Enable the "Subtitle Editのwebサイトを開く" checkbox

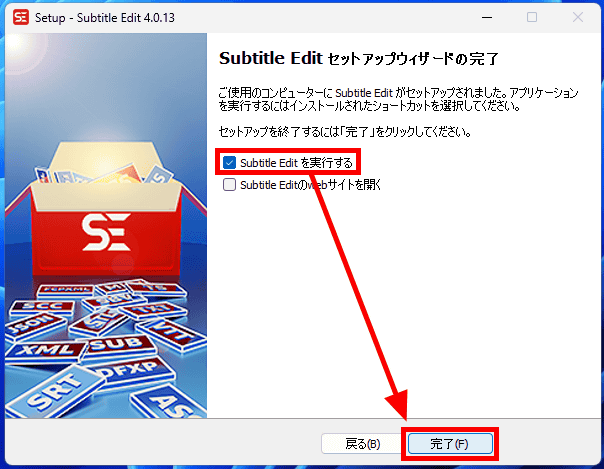pos(229,184)
